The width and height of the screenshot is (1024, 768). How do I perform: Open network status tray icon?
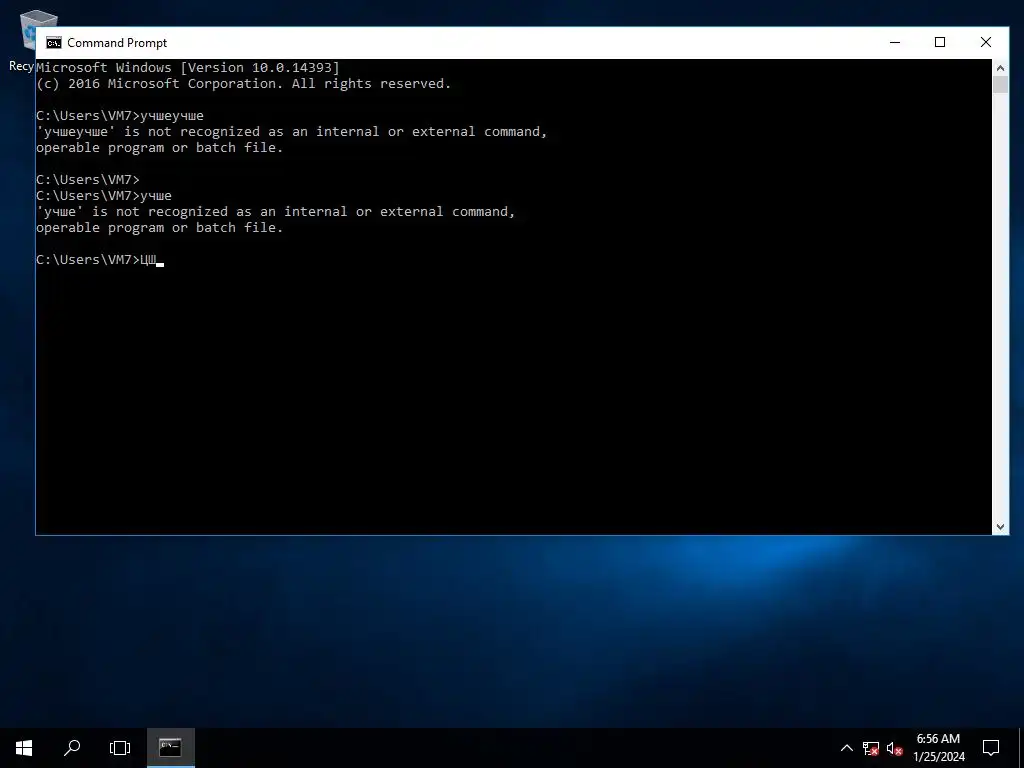tap(871, 748)
